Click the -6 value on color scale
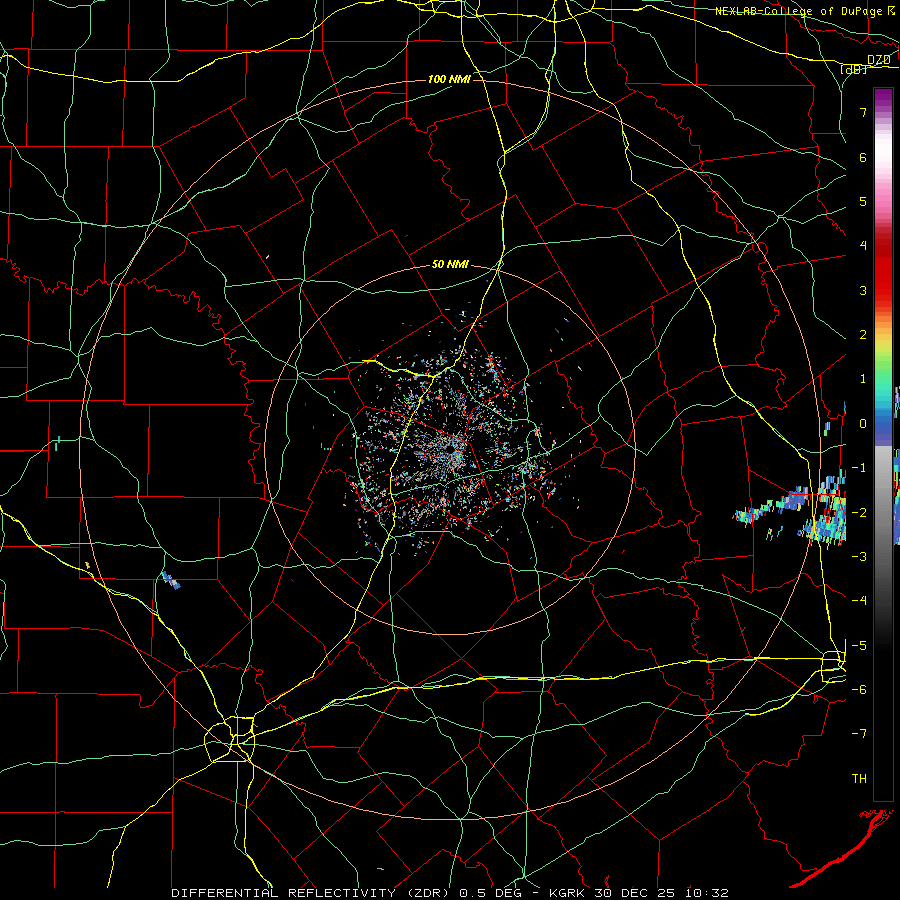This screenshot has width=900, height=900. pos(859,690)
